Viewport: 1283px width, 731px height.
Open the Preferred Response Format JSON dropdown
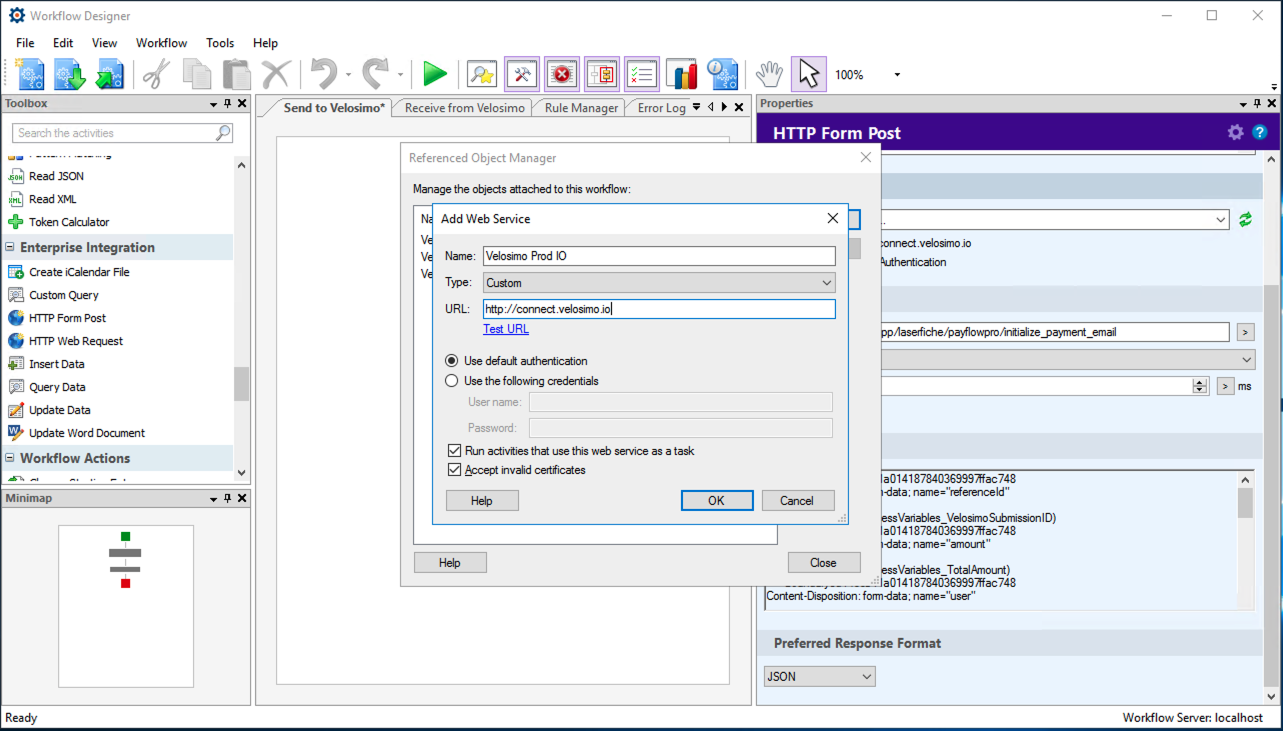click(x=820, y=677)
